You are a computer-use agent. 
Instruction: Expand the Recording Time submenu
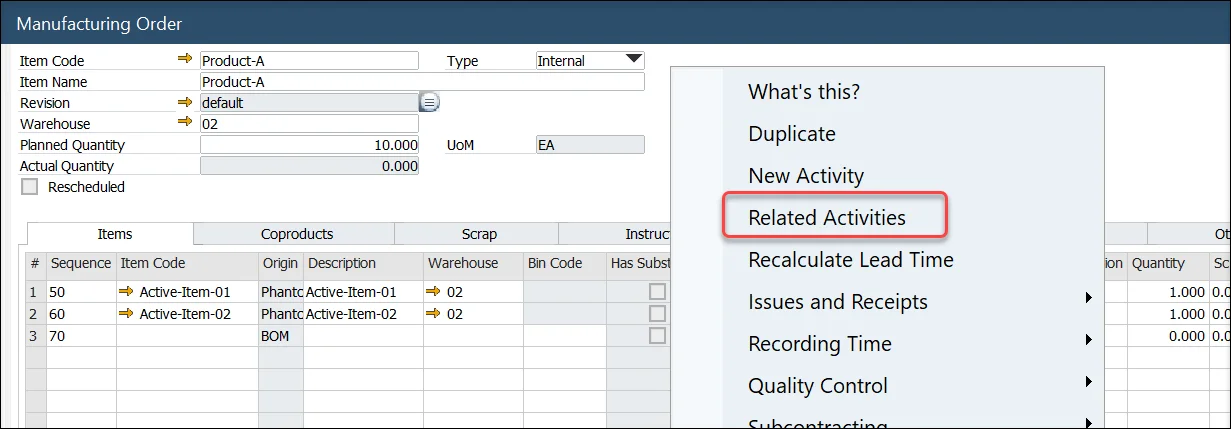point(1087,344)
